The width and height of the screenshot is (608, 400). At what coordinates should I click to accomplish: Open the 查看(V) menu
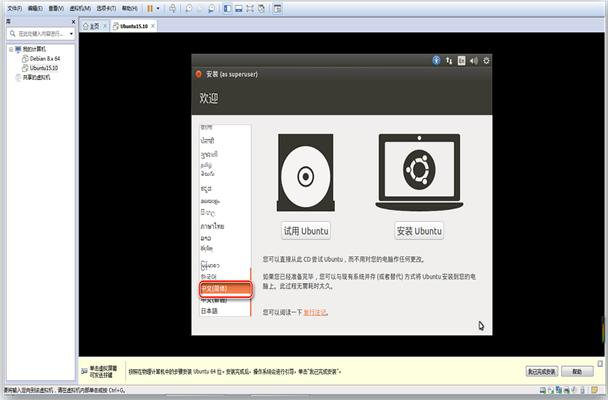click(56, 8)
